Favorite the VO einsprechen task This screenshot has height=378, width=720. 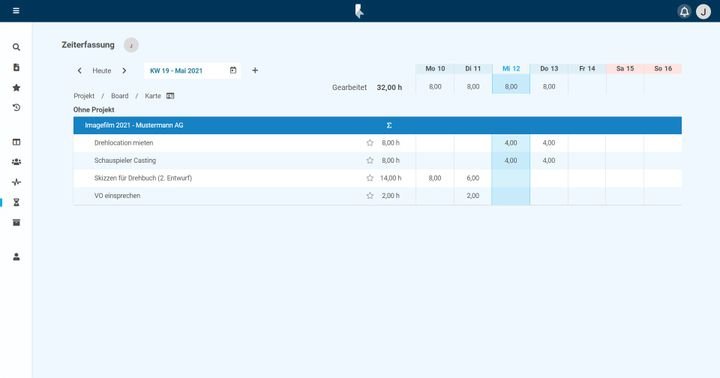click(370, 196)
